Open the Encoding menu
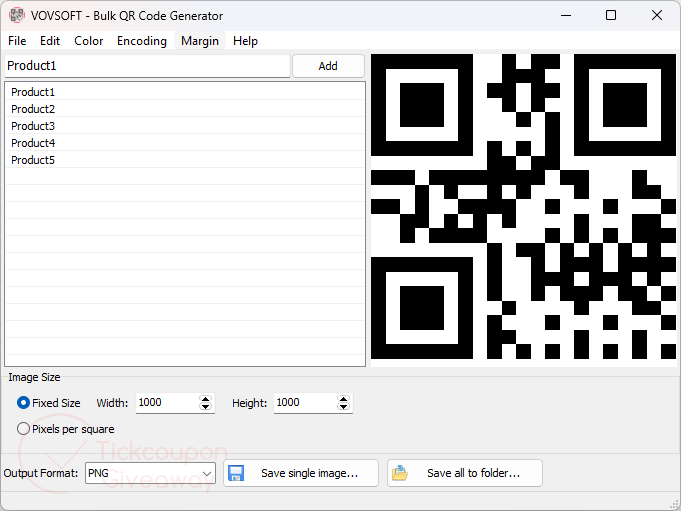The width and height of the screenshot is (681, 511). (x=142, y=41)
